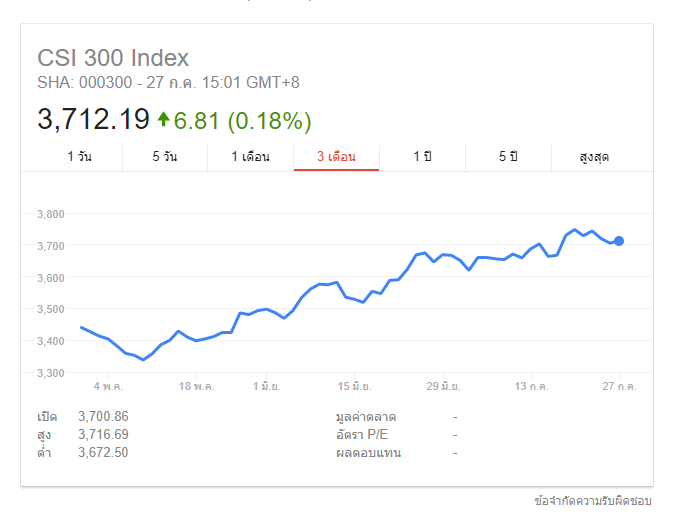The width and height of the screenshot is (681, 520).
Task: Click the 6.81 (0.18%) change value
Action: [x=242, y=121]
